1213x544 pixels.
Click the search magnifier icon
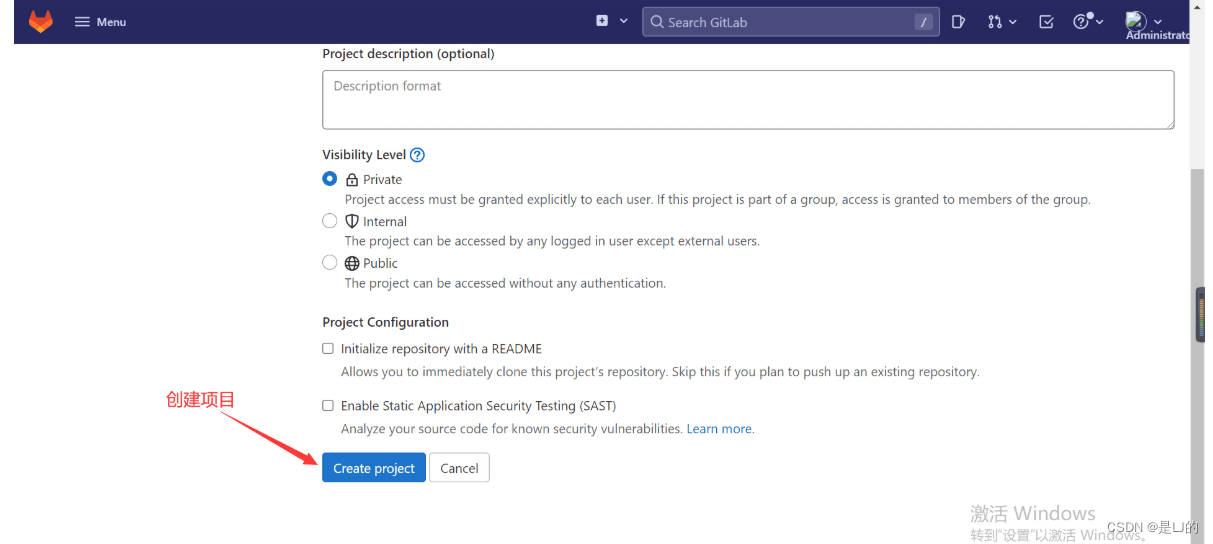click(657, 22)
